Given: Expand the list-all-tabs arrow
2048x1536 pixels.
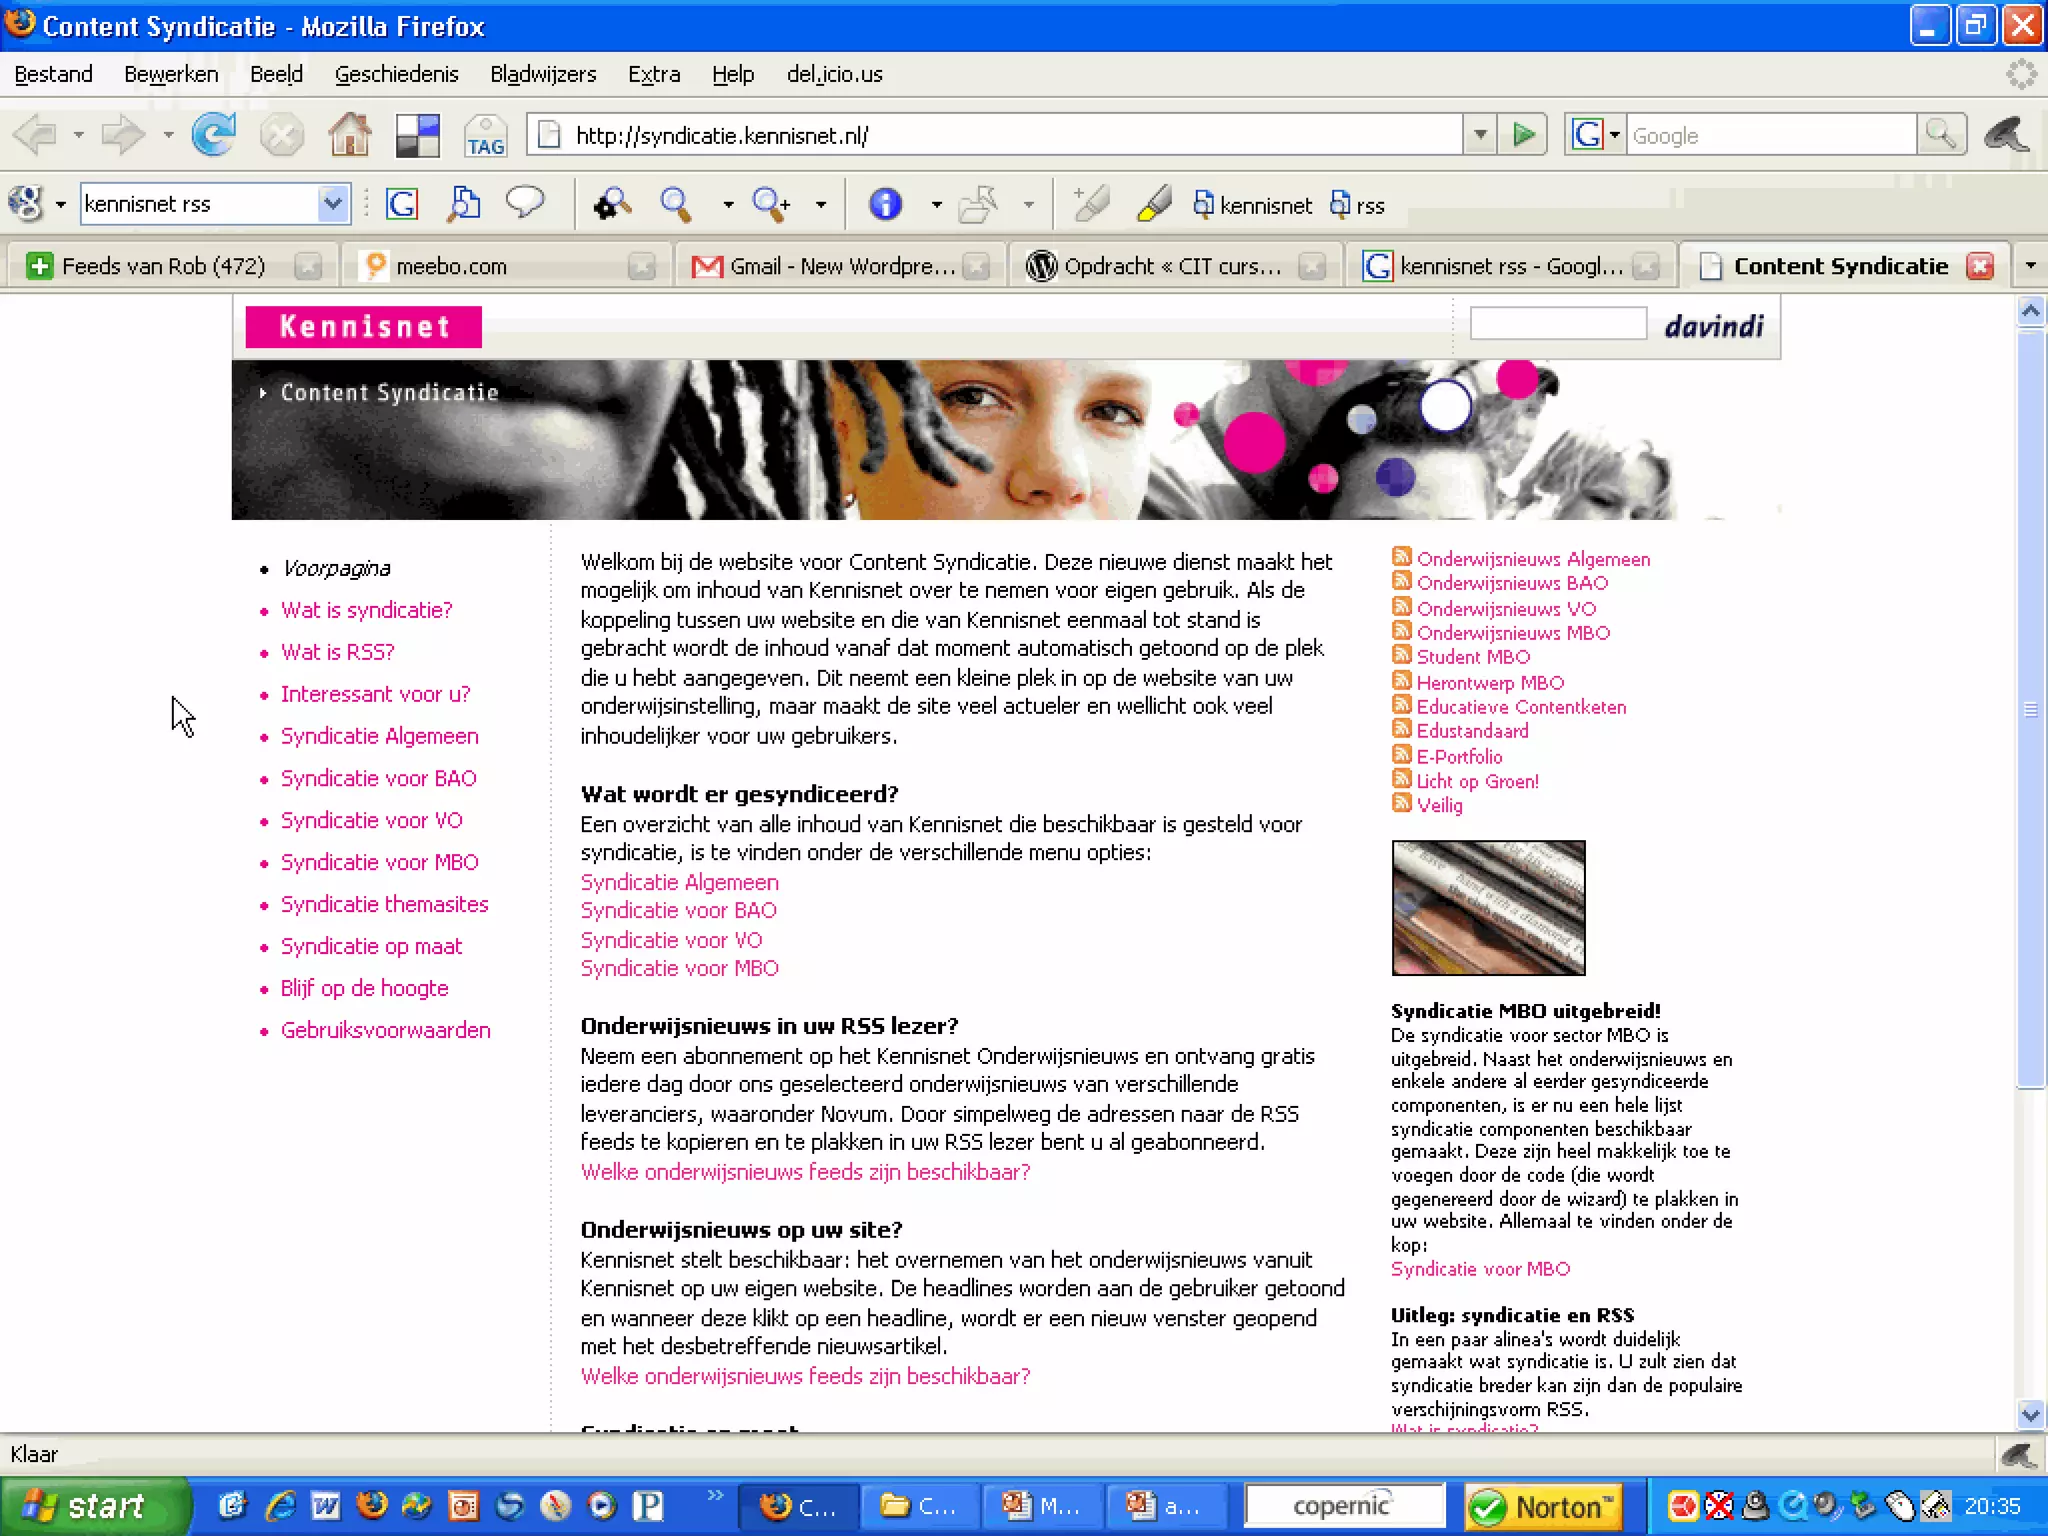Looking at the screenshot, I should pos(2030,266).
